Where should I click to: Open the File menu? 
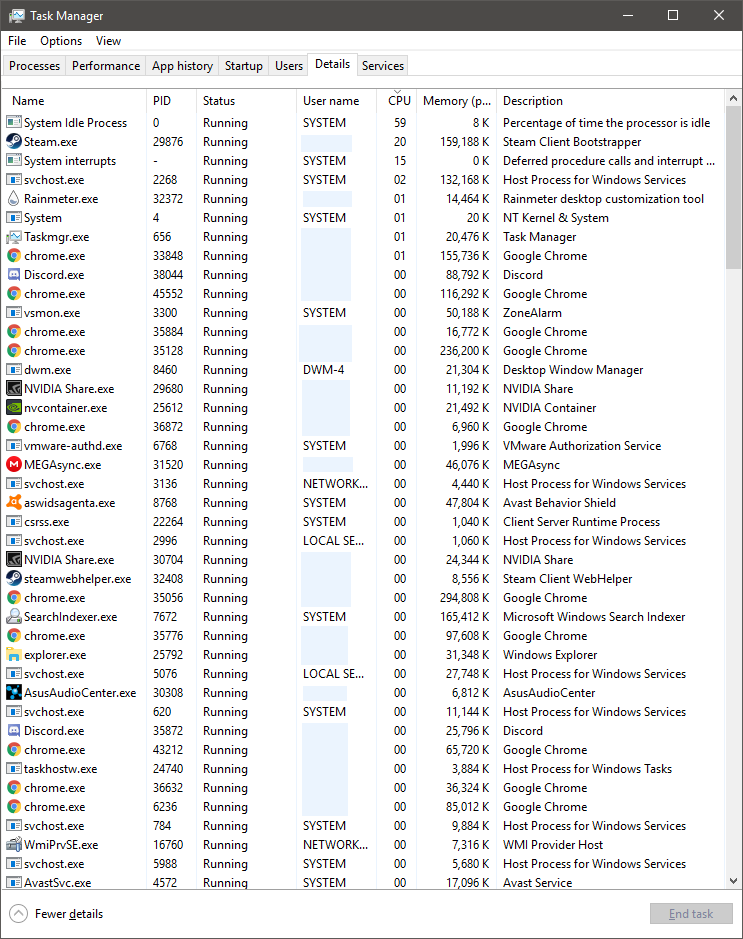17,41
